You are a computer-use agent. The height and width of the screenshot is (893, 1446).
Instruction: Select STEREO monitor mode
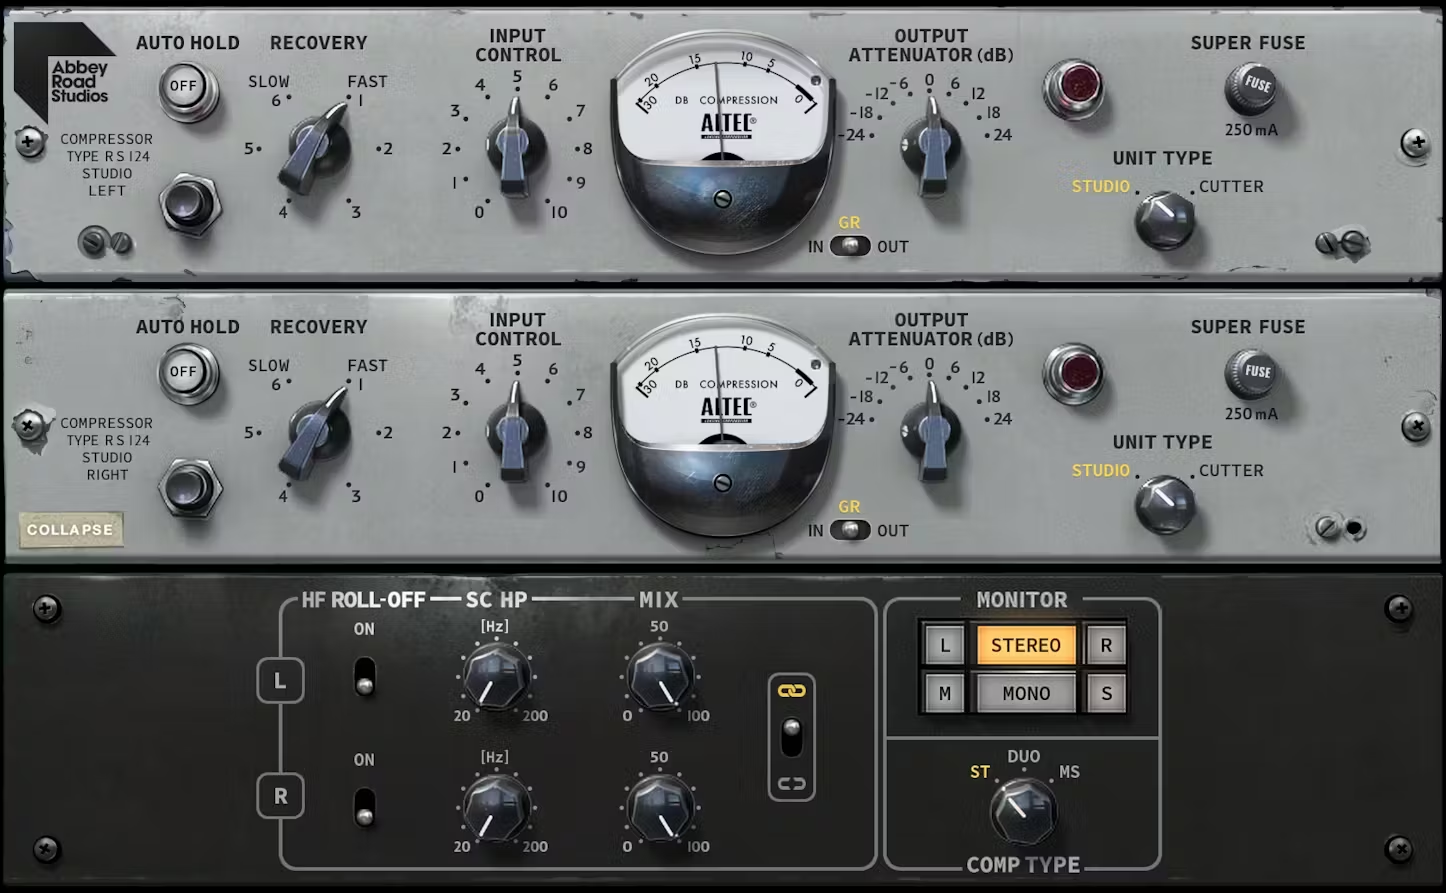(1025, 646)
